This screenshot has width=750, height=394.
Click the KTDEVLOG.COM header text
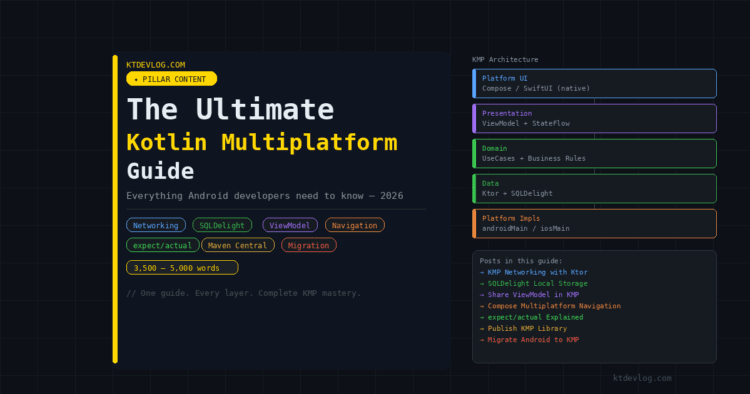[155, 65]
